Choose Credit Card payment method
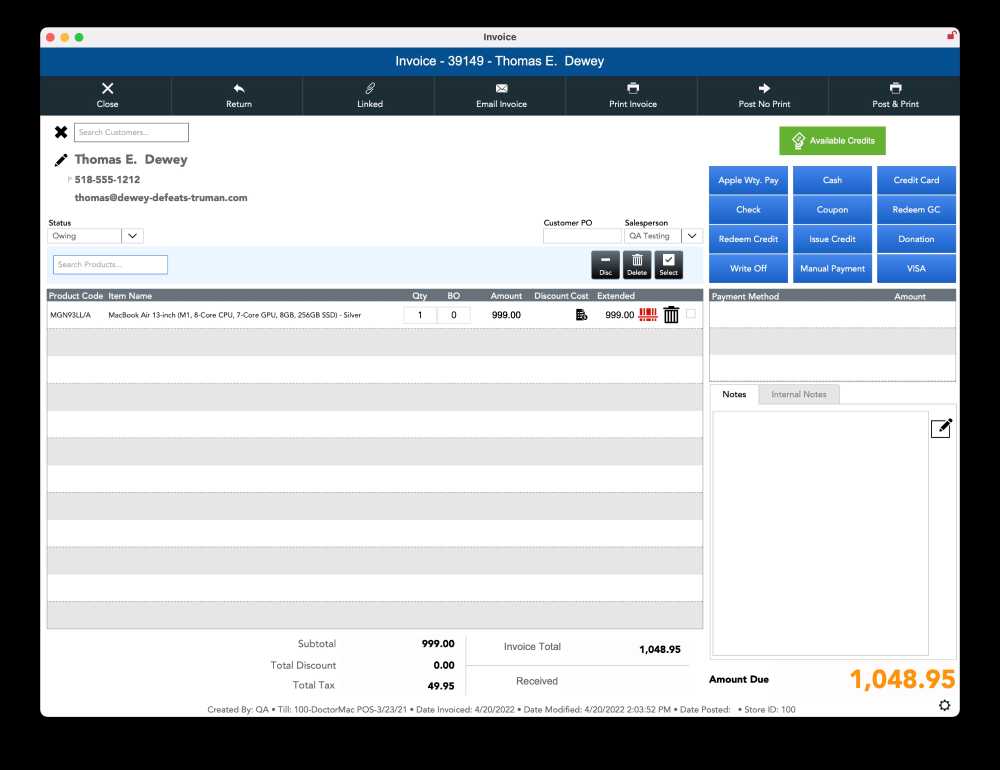The width and height of the screenshot is (1000, 770). pos(916,181)
